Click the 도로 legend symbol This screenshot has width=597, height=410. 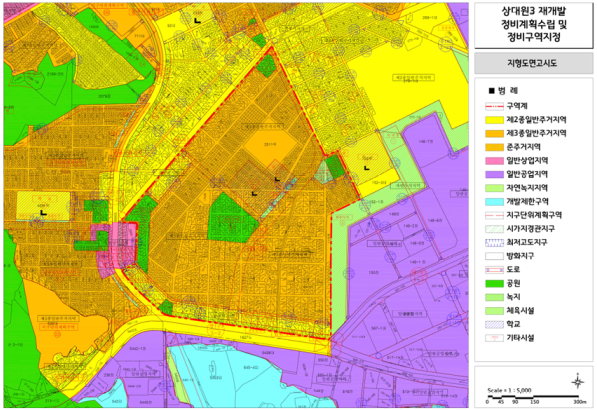494,270
